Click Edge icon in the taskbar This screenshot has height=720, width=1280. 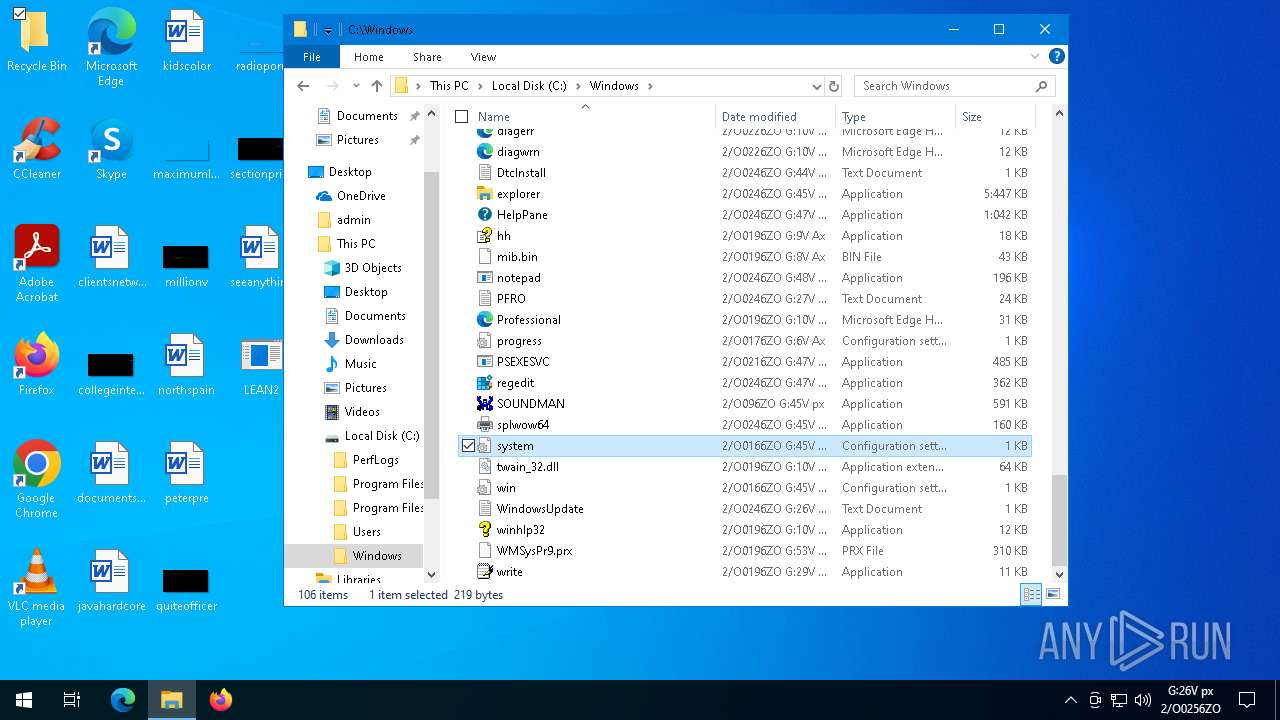tap(123, 700)
